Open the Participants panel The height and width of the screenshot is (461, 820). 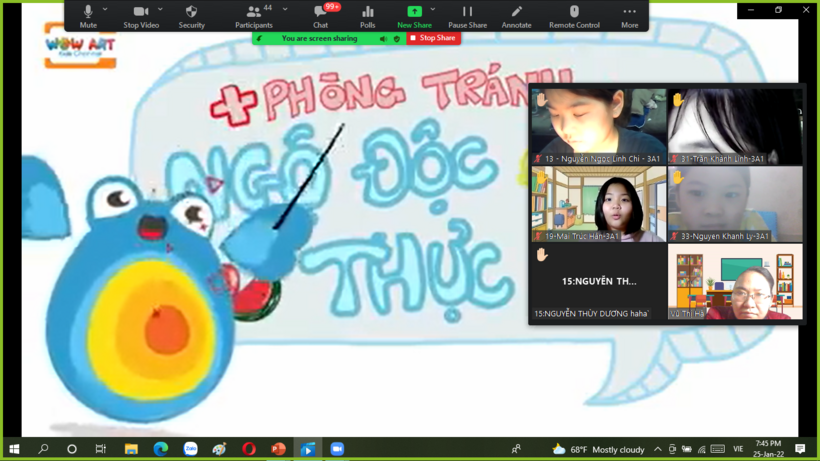click(x=253, y=15)
